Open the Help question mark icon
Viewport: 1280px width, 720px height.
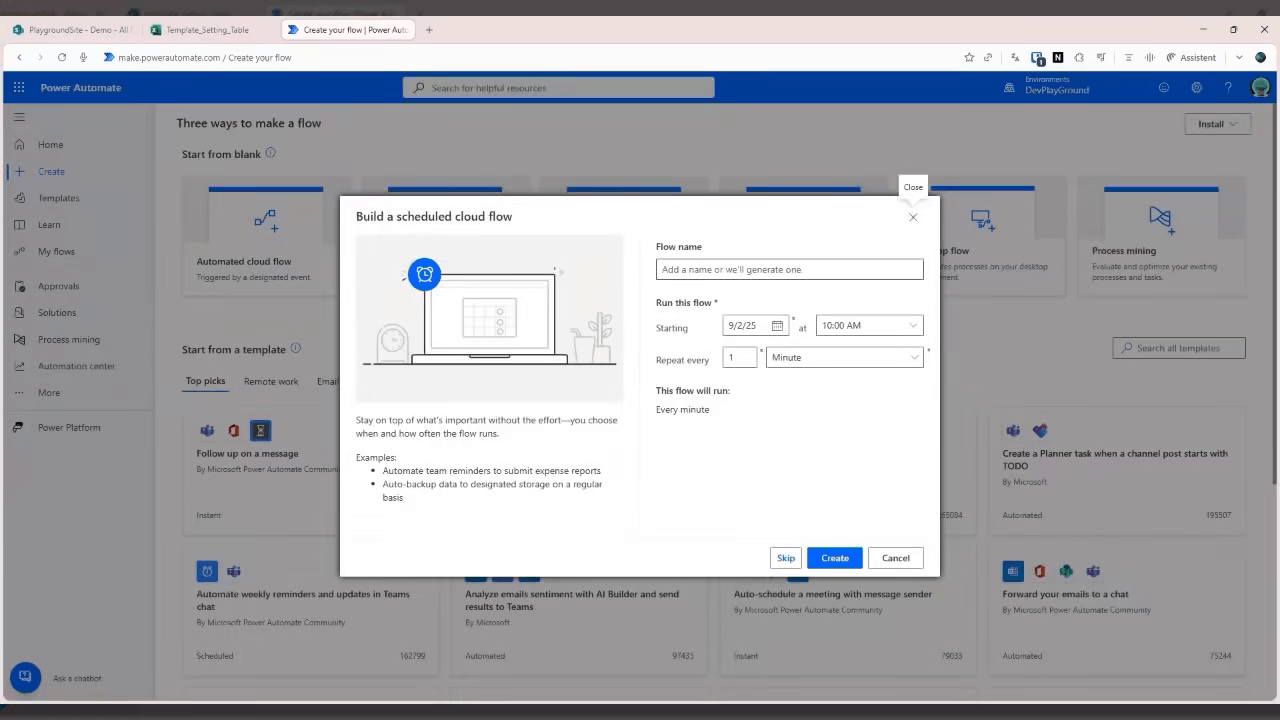click(x=1228, y=88)
